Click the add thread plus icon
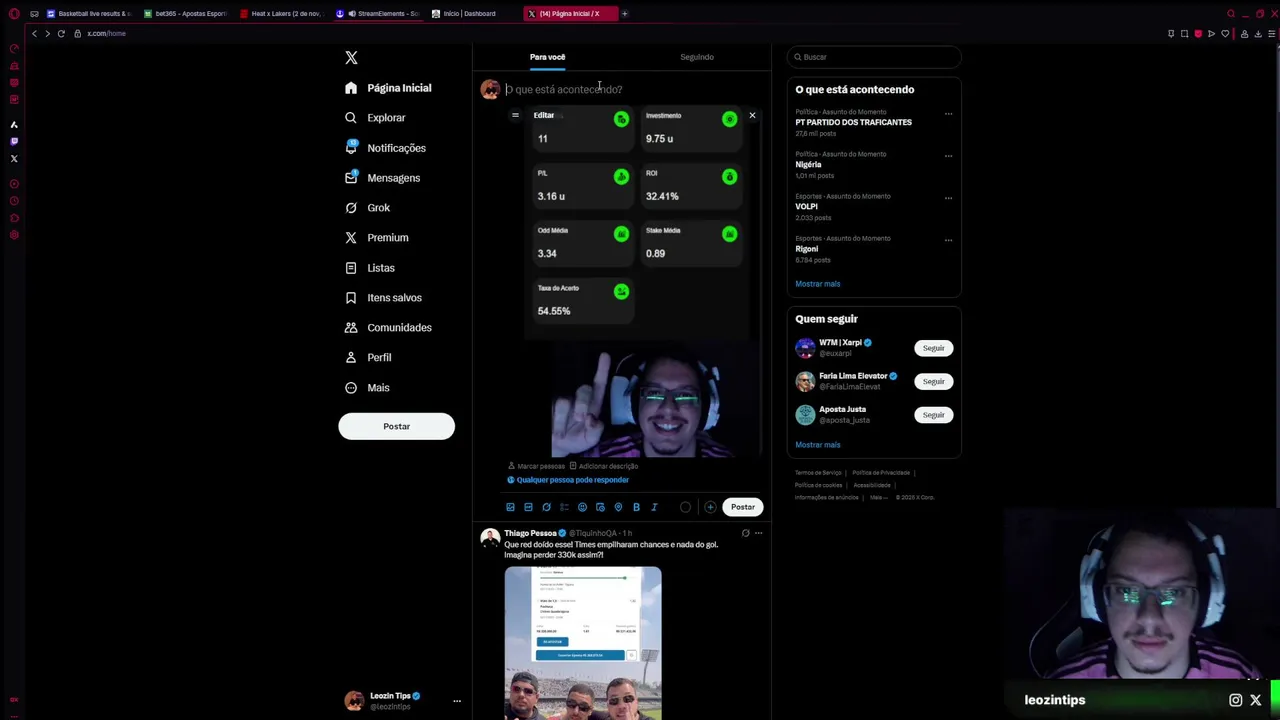The image size is (1280, 720). (x=710, y=507)
